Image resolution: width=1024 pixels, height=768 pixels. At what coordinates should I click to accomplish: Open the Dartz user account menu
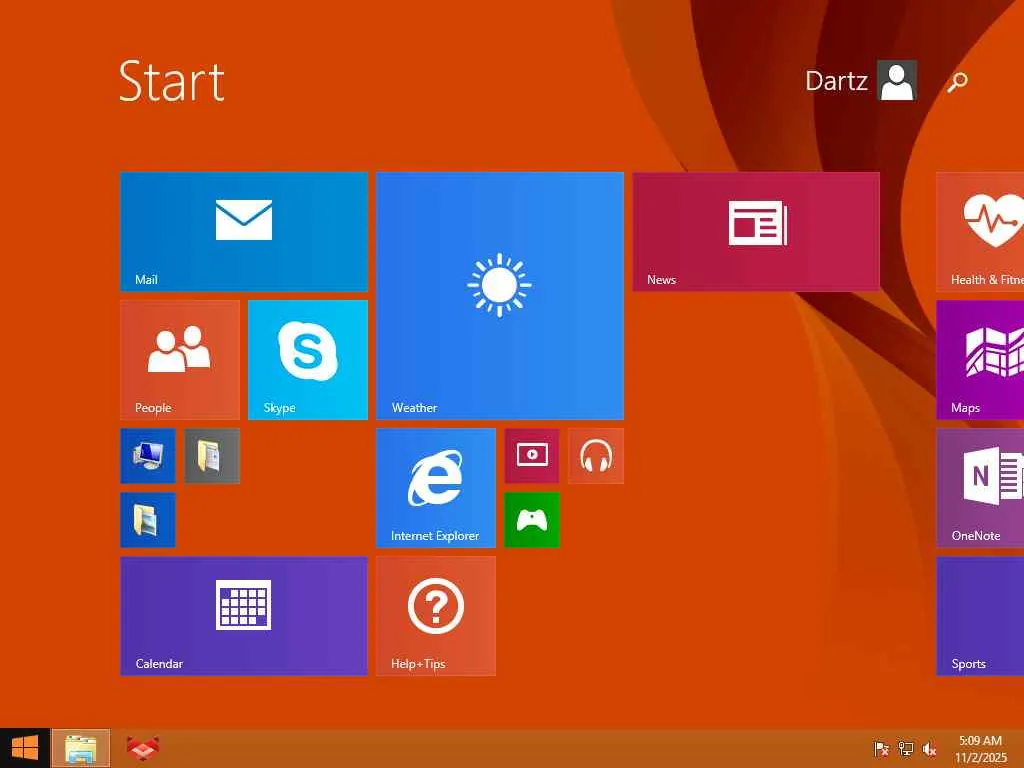coord(861,81)
